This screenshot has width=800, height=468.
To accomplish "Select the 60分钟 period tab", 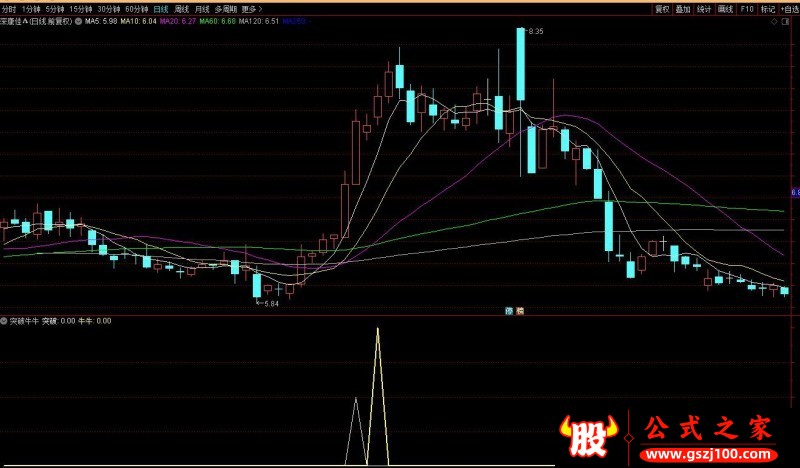I will (x=137, y=9).
